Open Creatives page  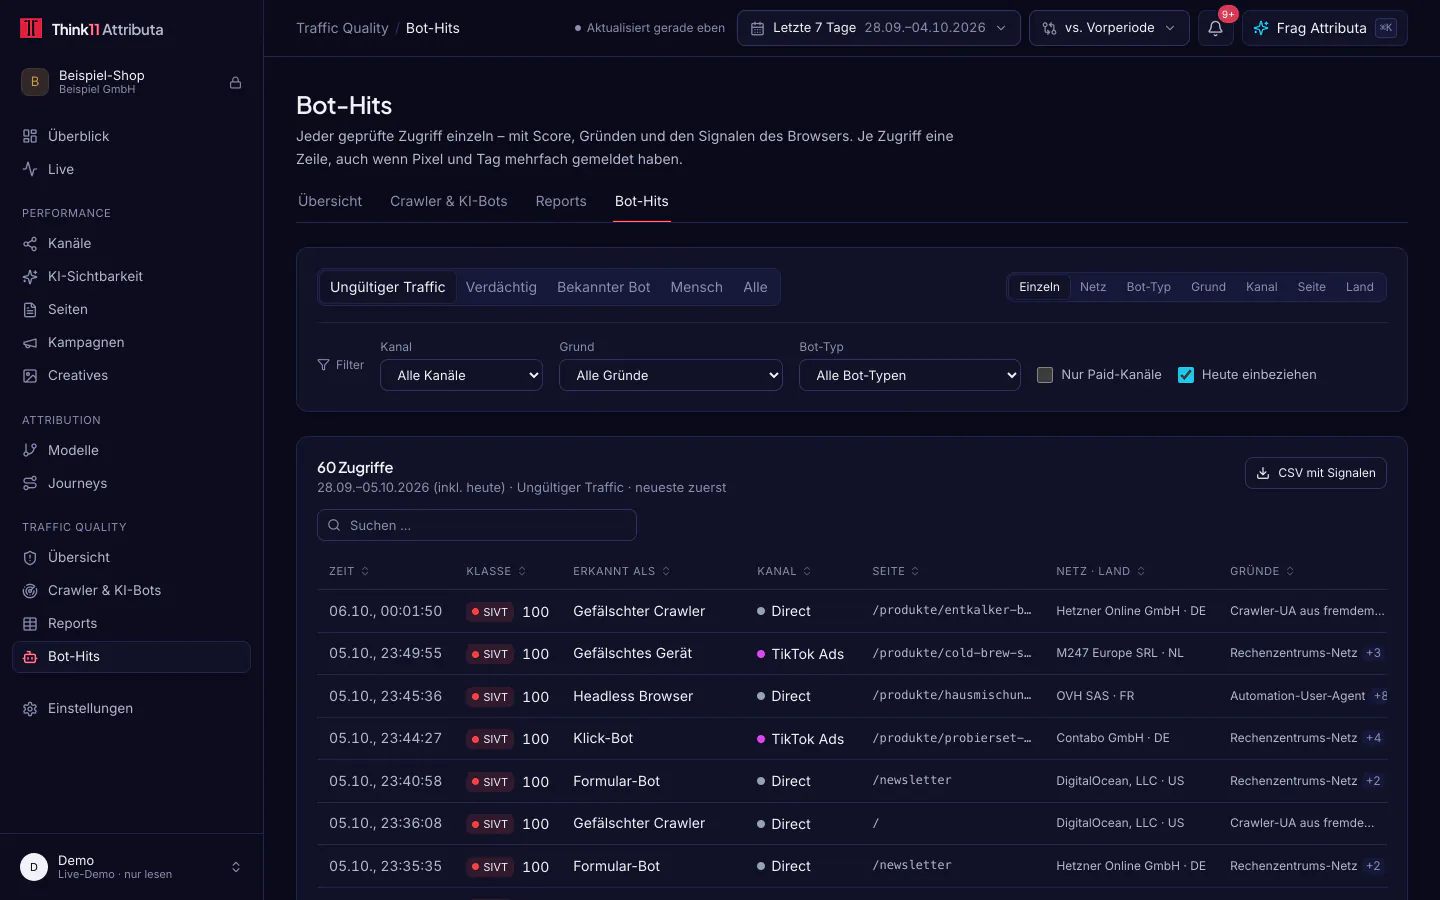tap(131, 375)
